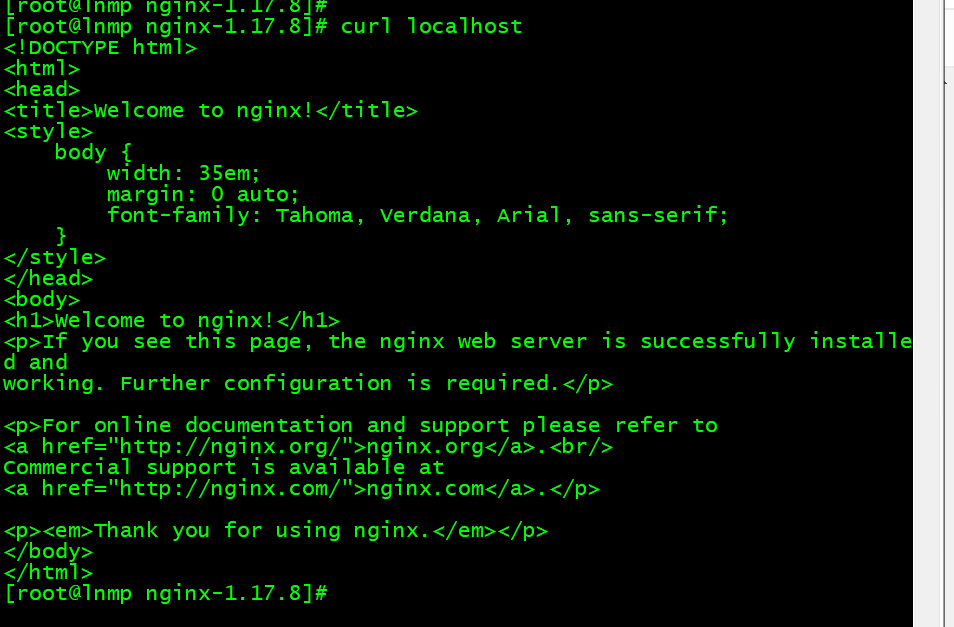Click the opening '<style>' tag line

pyautogui.click(x=49, y=131)
